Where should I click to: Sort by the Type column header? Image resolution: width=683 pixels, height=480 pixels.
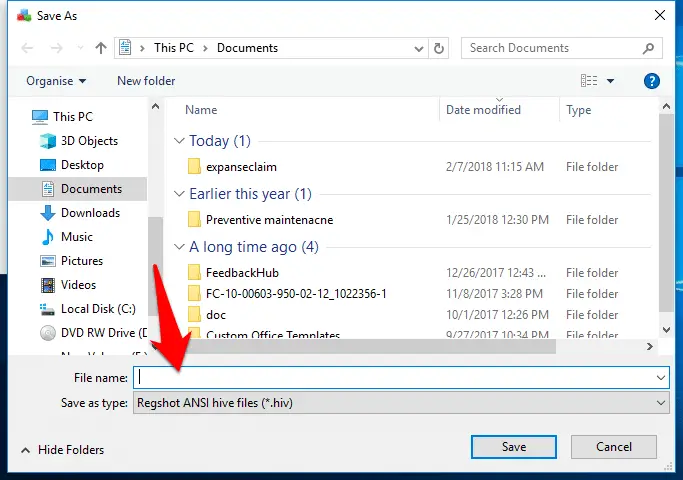tap(578, 110)
